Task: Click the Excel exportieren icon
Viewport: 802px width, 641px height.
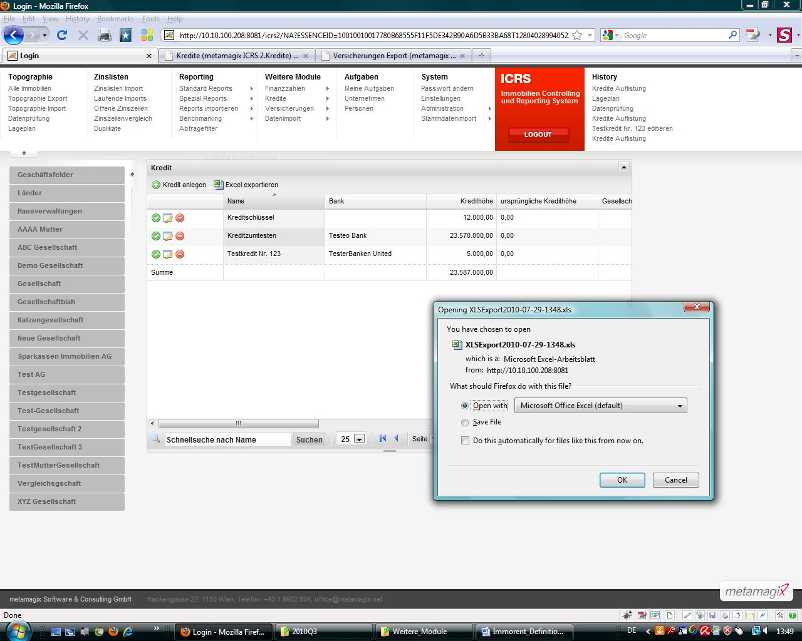Action: (219, 185)
